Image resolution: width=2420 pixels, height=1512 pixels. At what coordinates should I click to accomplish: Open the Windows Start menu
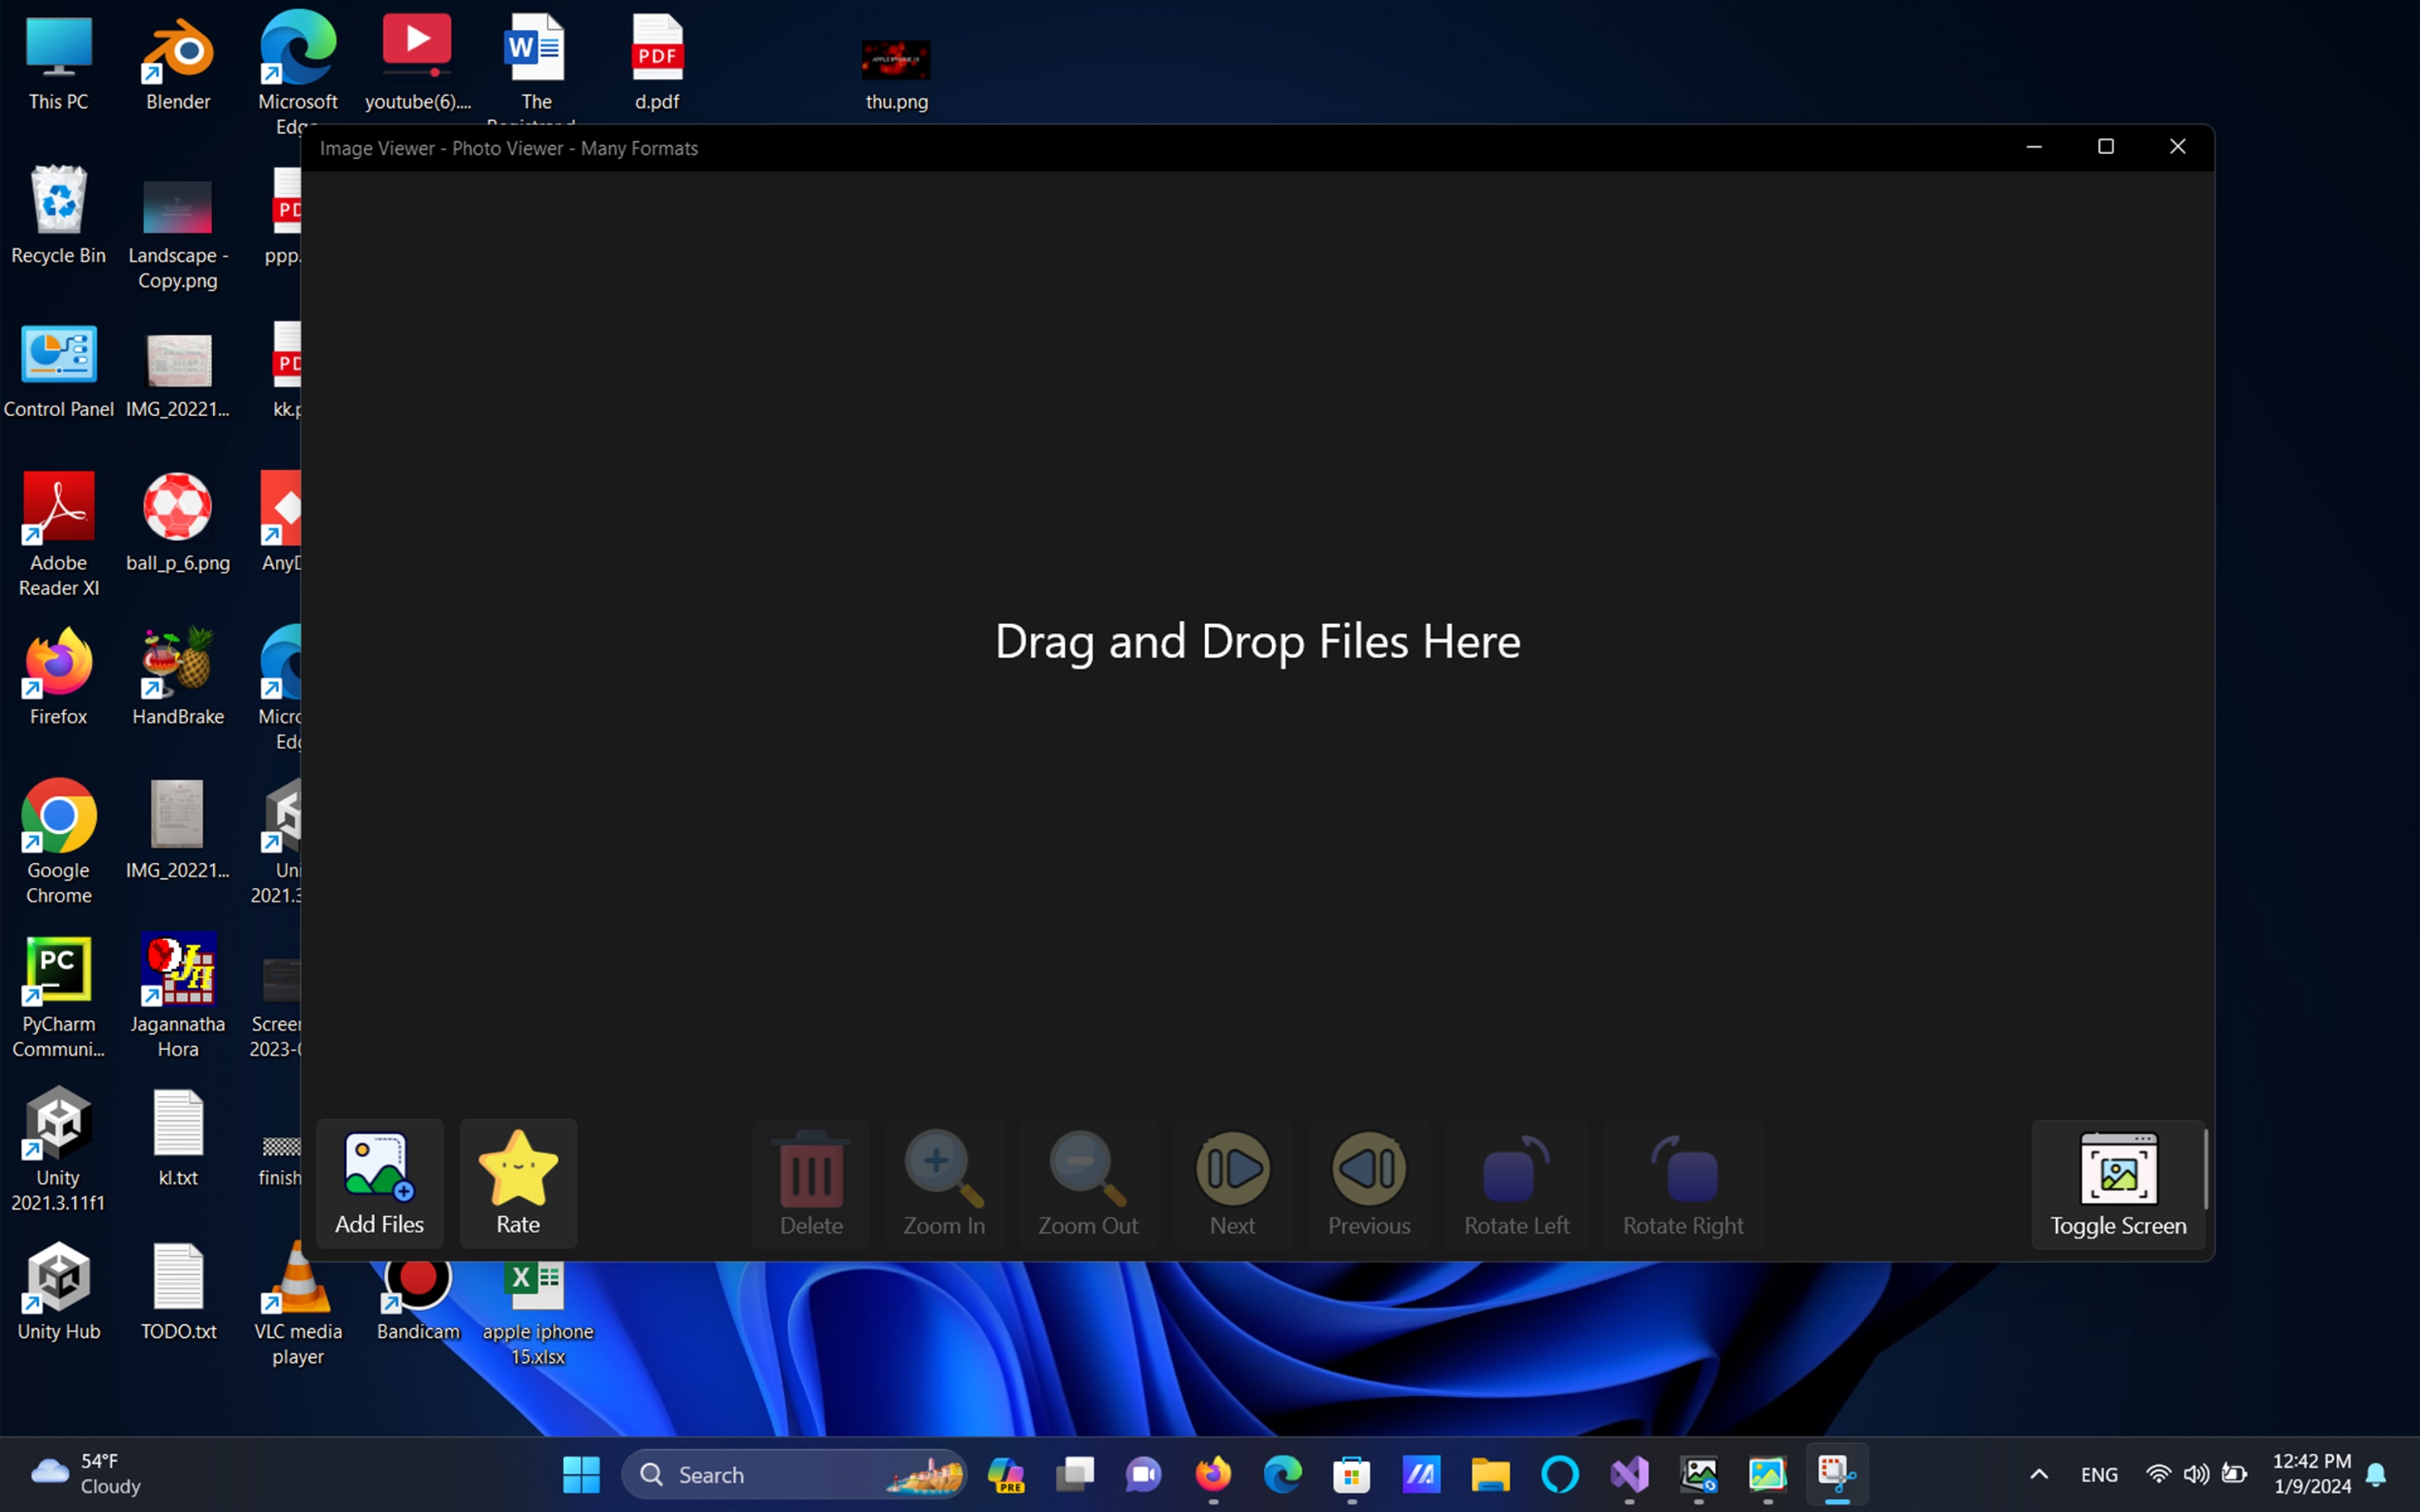[x=581, y=1474]
